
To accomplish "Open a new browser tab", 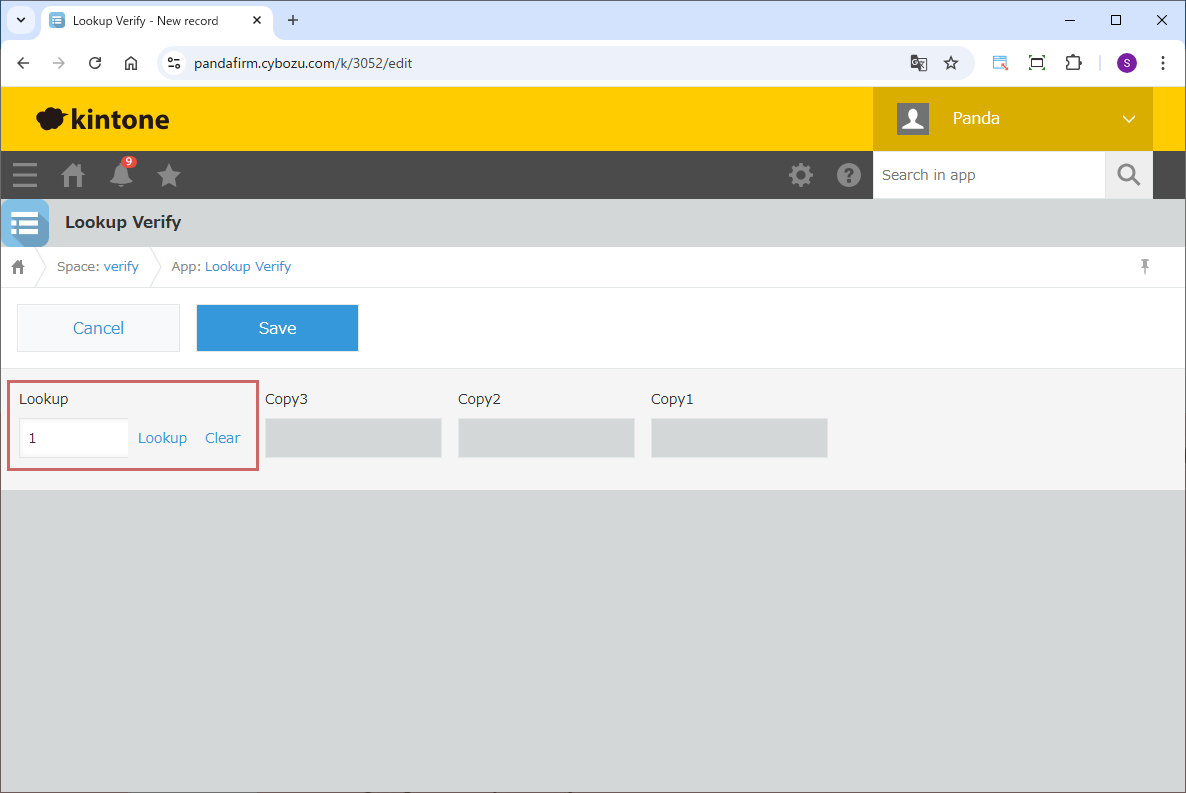I will click(x=293, y=21).
